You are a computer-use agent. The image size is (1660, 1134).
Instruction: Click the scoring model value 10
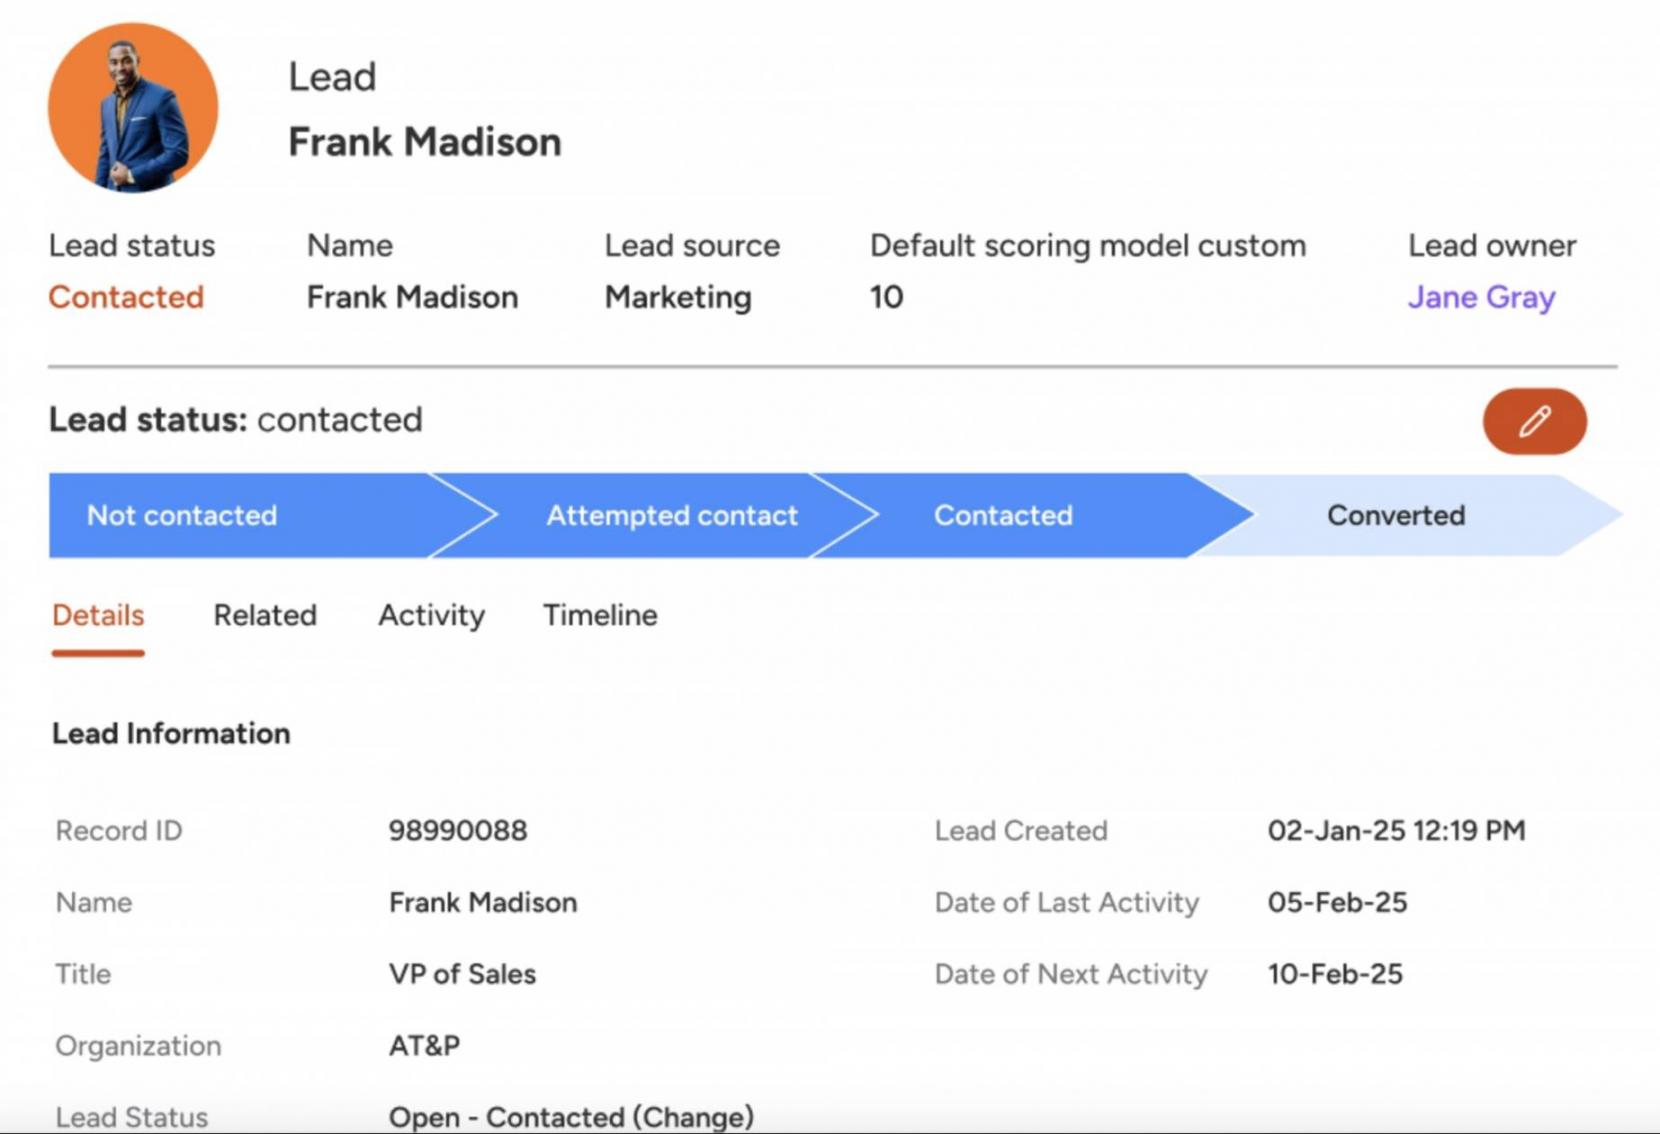pyautogui.click(x=886, y=297)
